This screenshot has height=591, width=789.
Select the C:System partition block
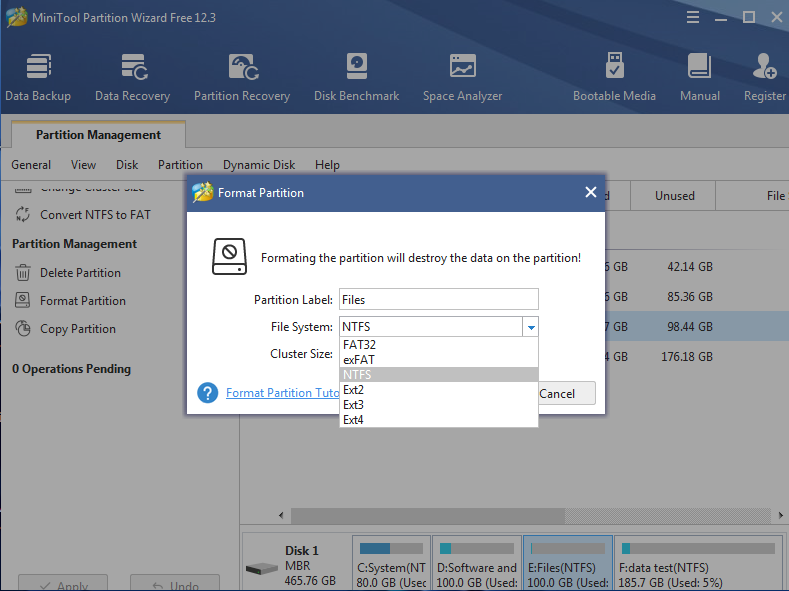coord(391,564)
